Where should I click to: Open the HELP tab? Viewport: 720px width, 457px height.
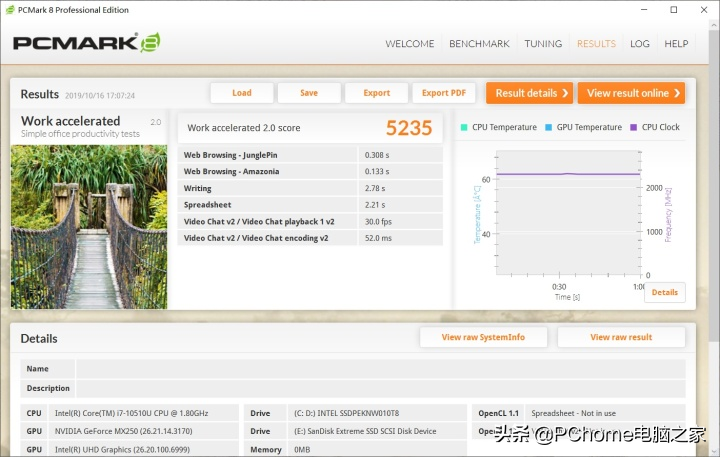676,44
